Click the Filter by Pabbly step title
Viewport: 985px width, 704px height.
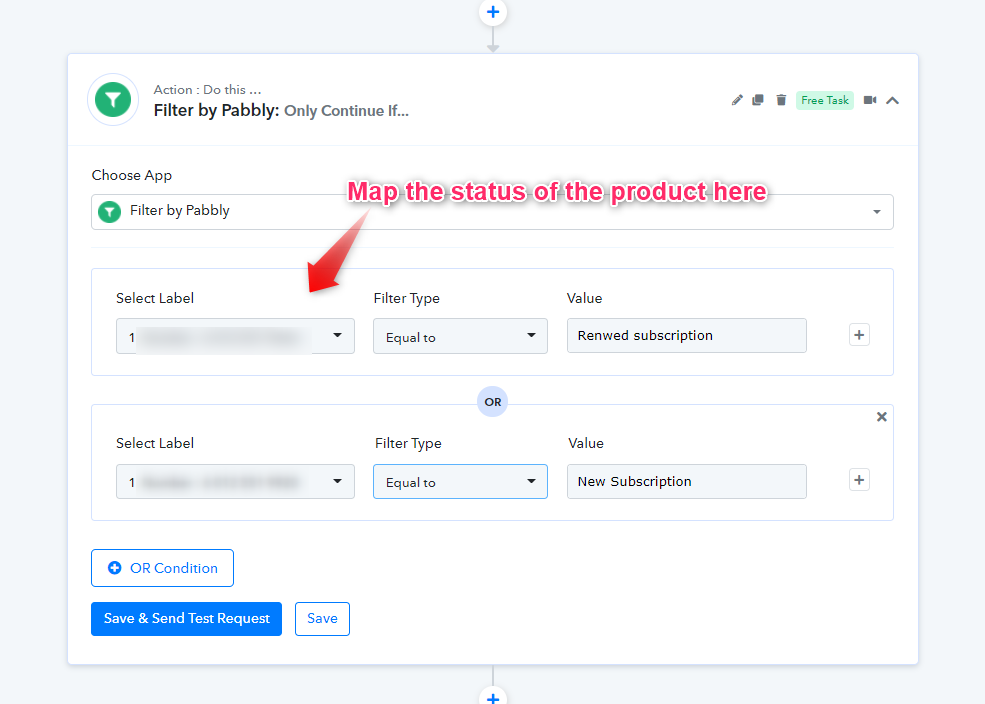[x=281, y=111]
